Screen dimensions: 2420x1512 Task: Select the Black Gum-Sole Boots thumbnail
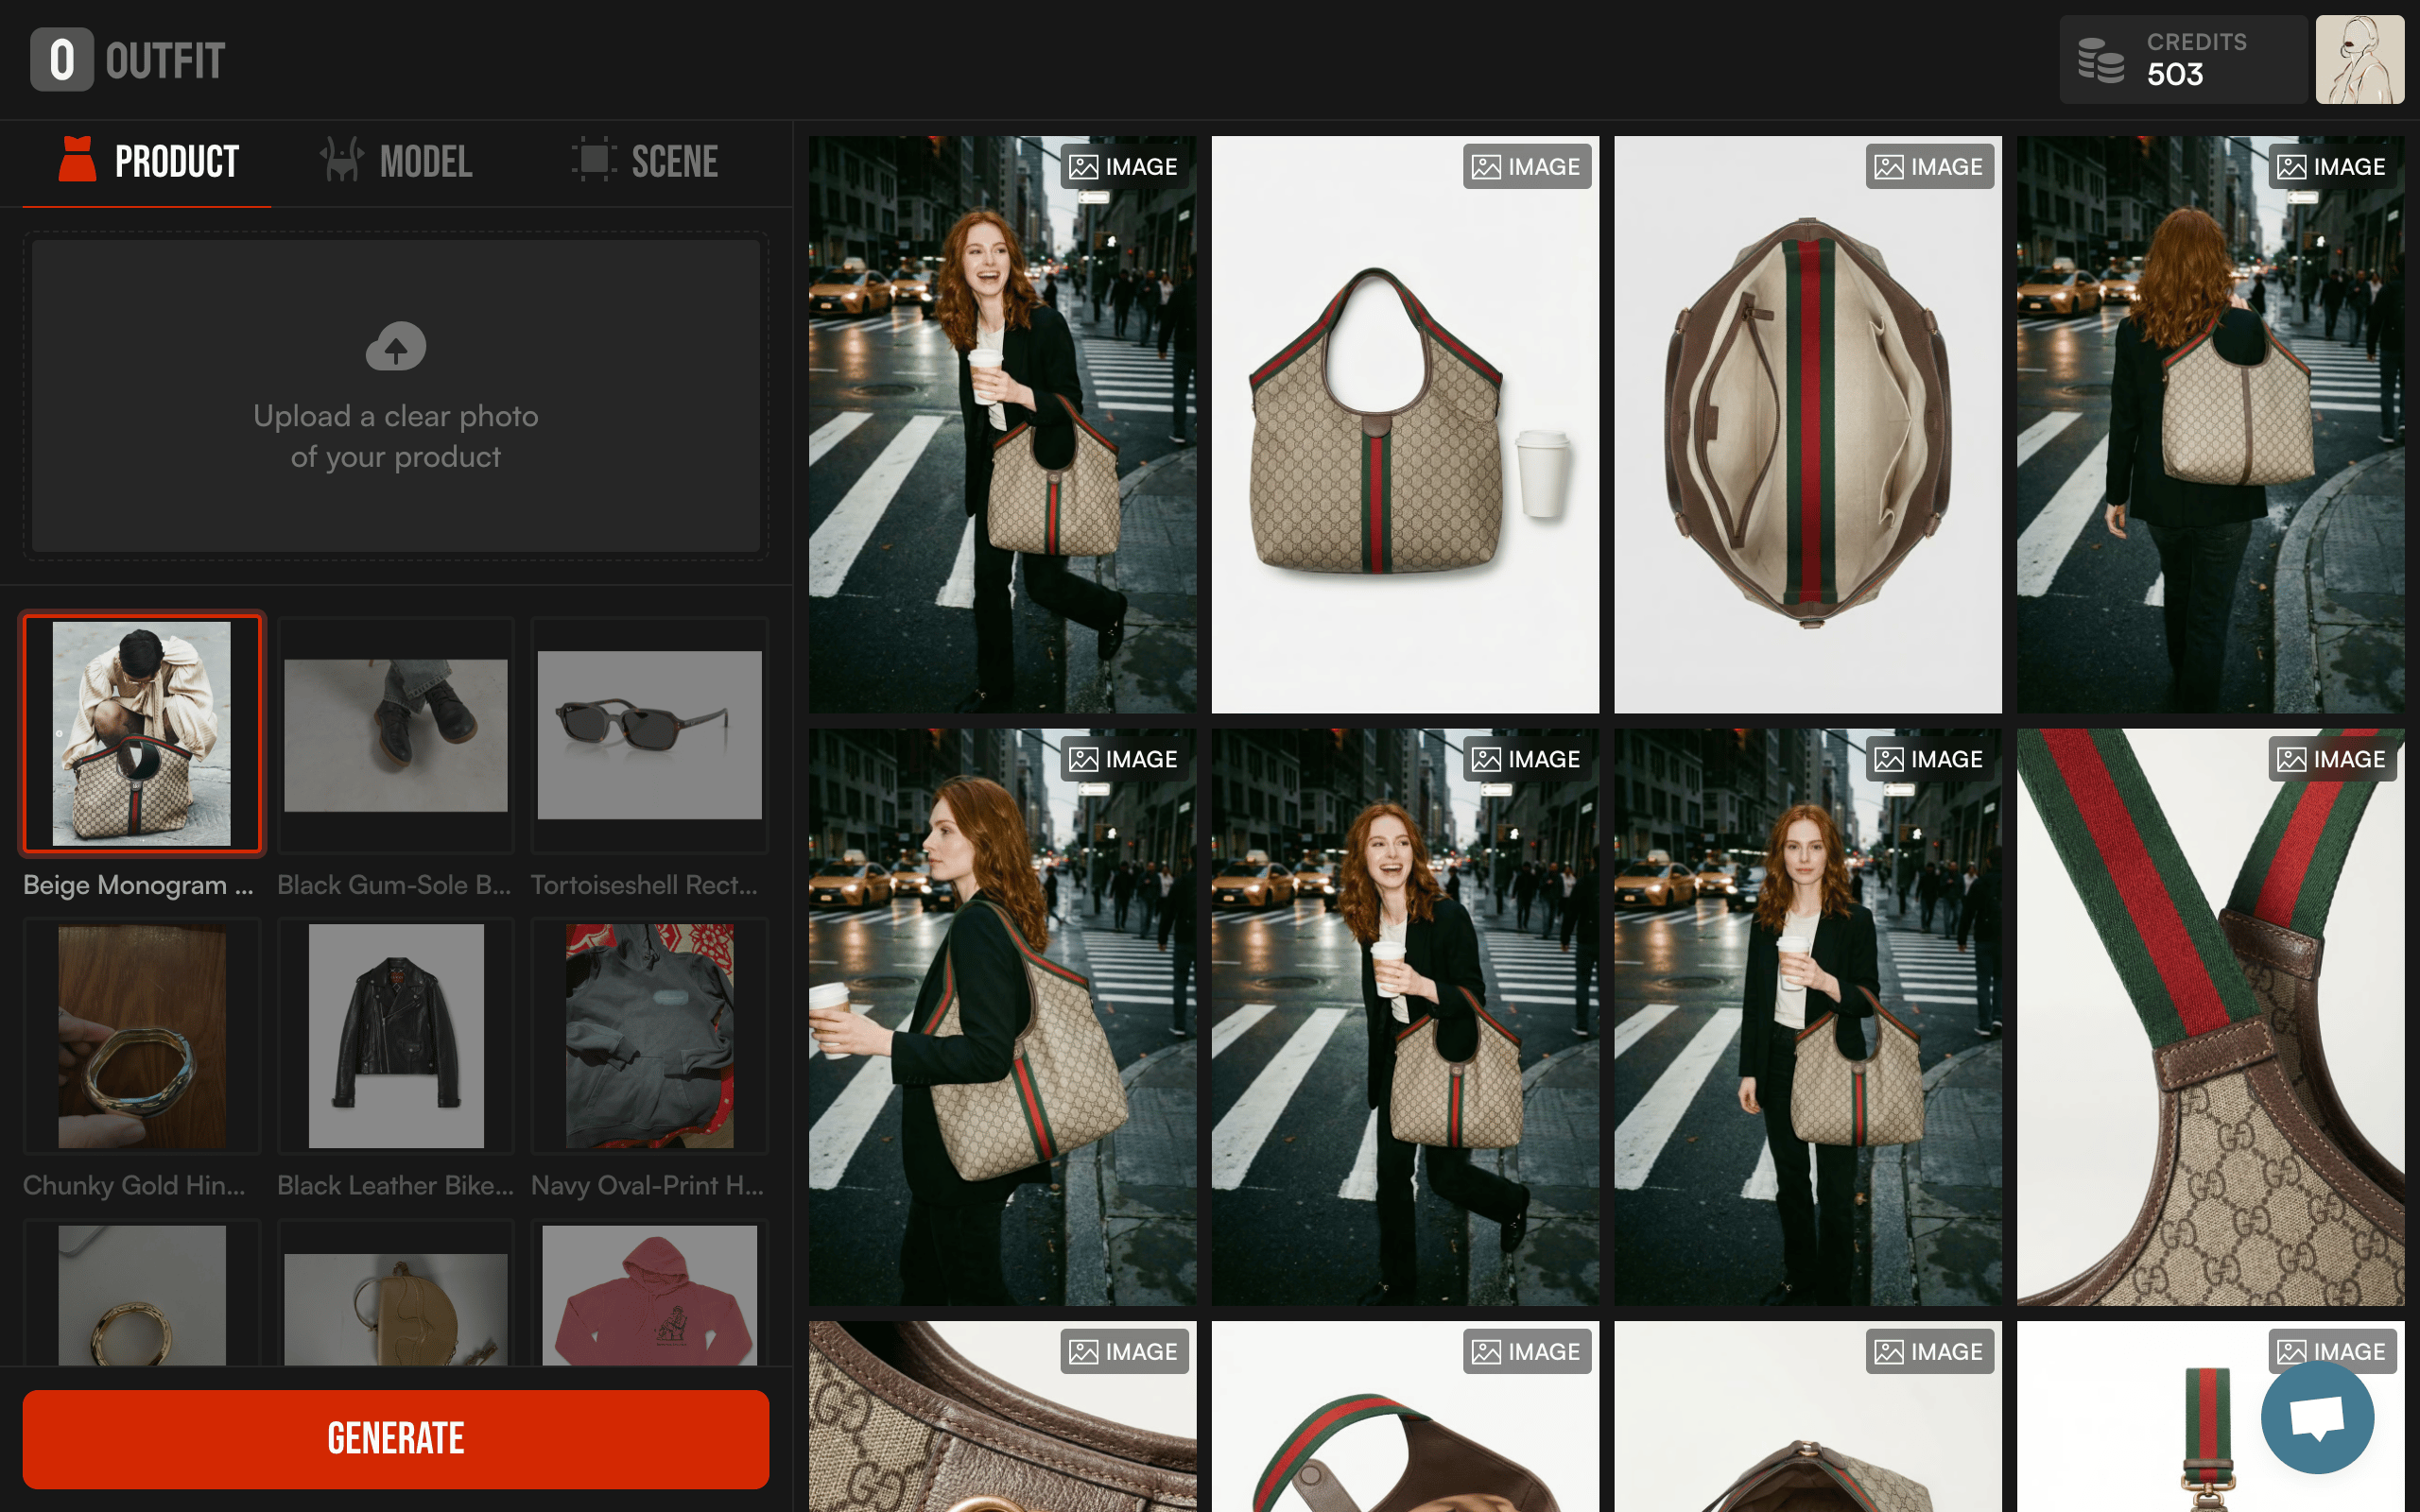(395, 735)
